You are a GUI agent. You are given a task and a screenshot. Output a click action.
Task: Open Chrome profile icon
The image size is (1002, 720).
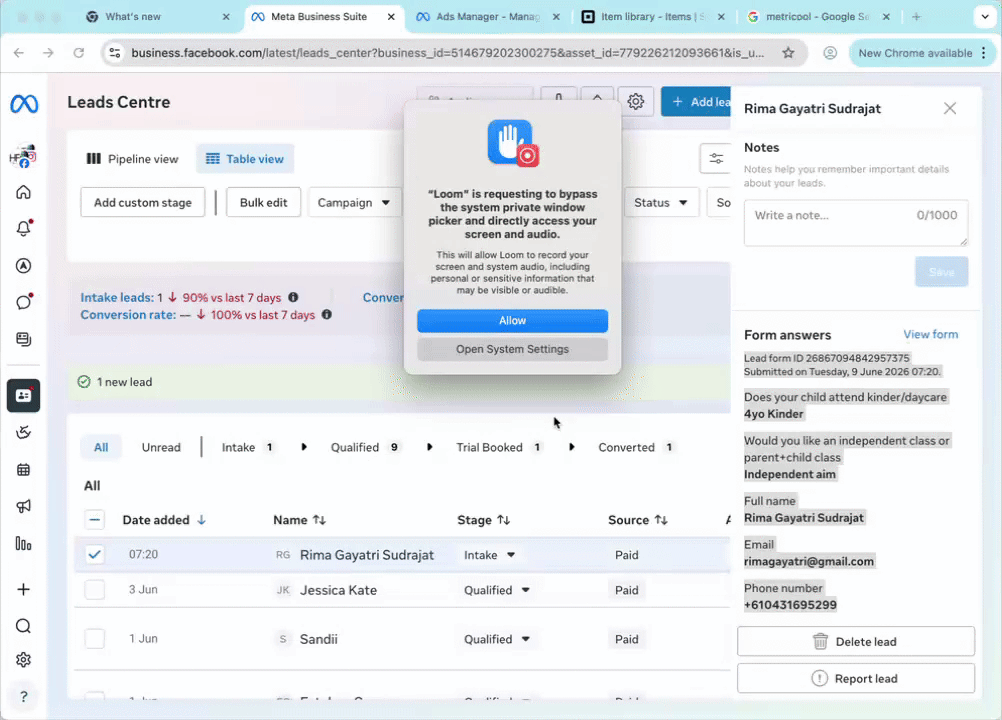[x=829, y=53]
